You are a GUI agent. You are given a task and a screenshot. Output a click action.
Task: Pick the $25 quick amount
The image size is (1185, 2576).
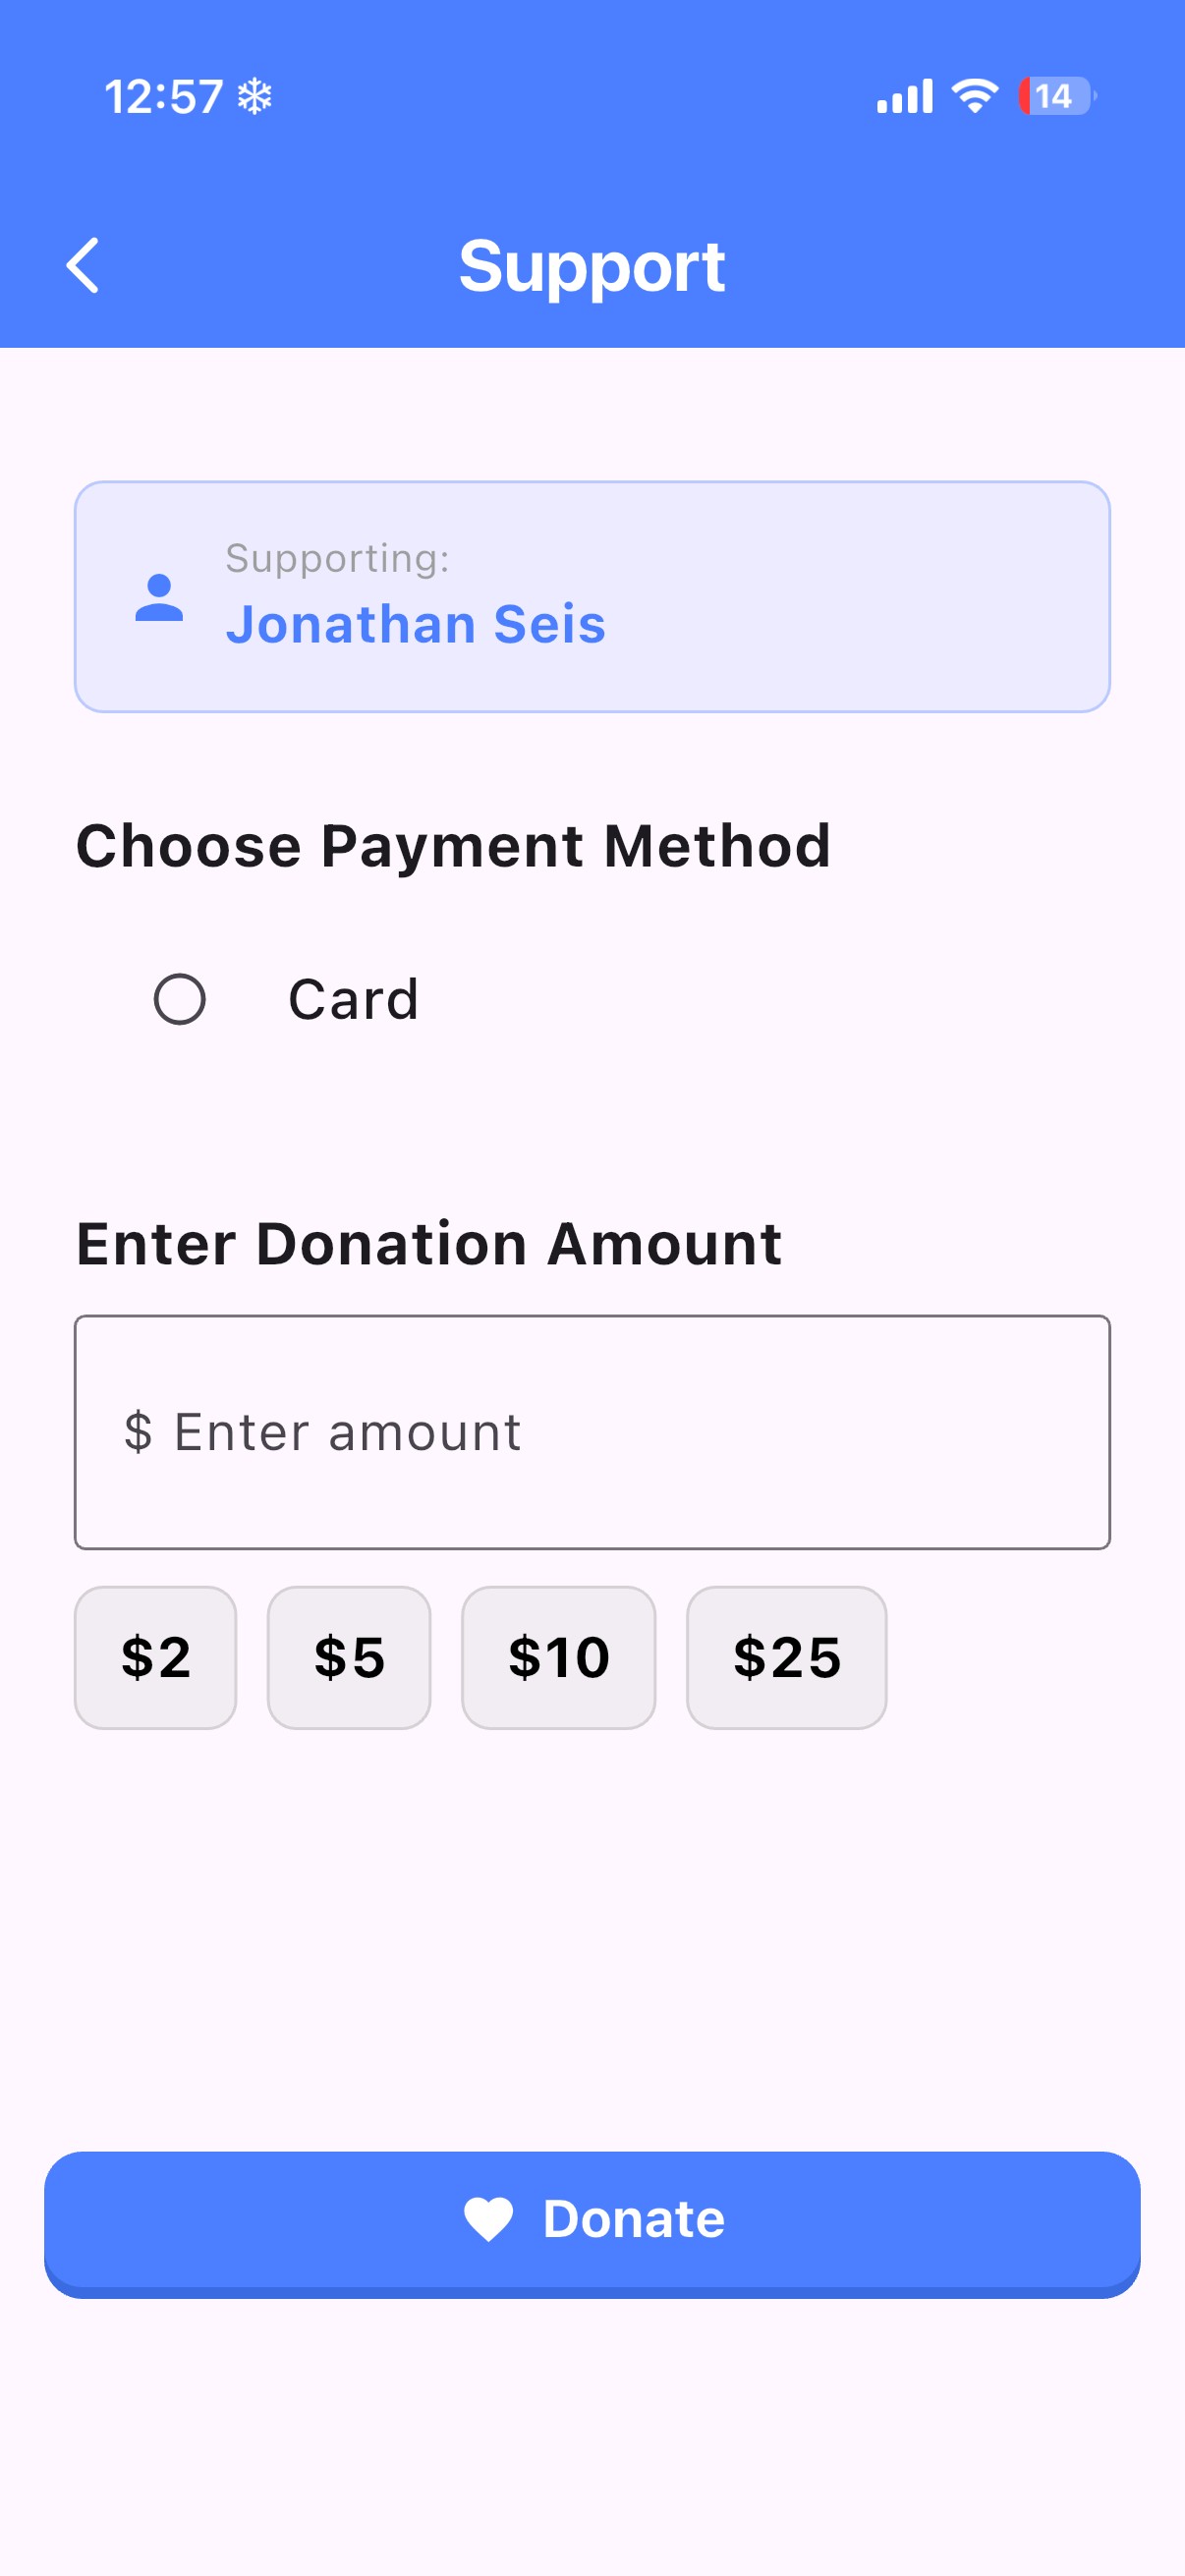786,1657
